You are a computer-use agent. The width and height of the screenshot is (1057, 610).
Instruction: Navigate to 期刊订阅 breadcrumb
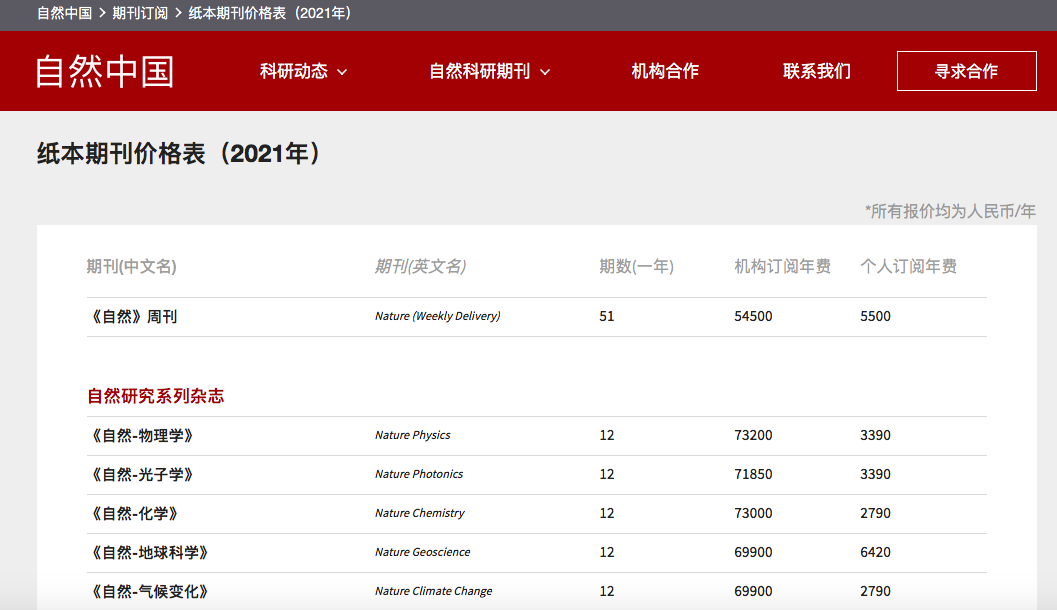(x=140, y=14)
